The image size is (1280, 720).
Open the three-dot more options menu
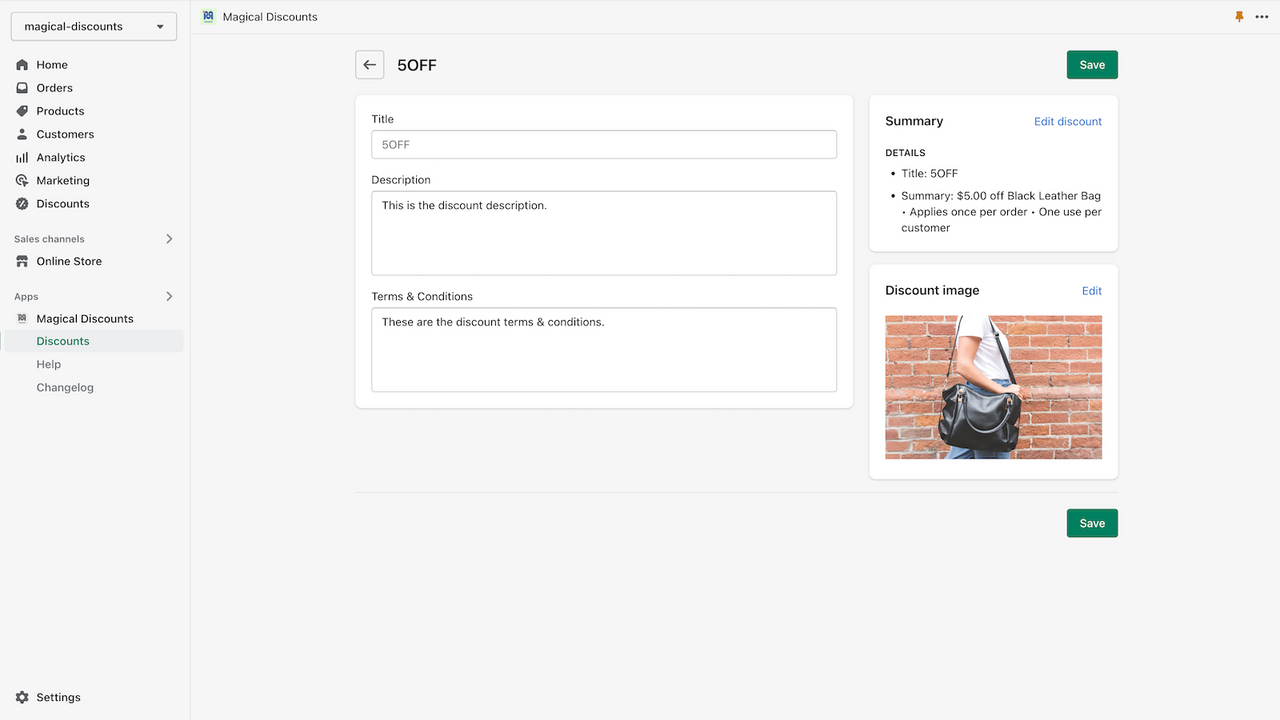pos(1262,17)
